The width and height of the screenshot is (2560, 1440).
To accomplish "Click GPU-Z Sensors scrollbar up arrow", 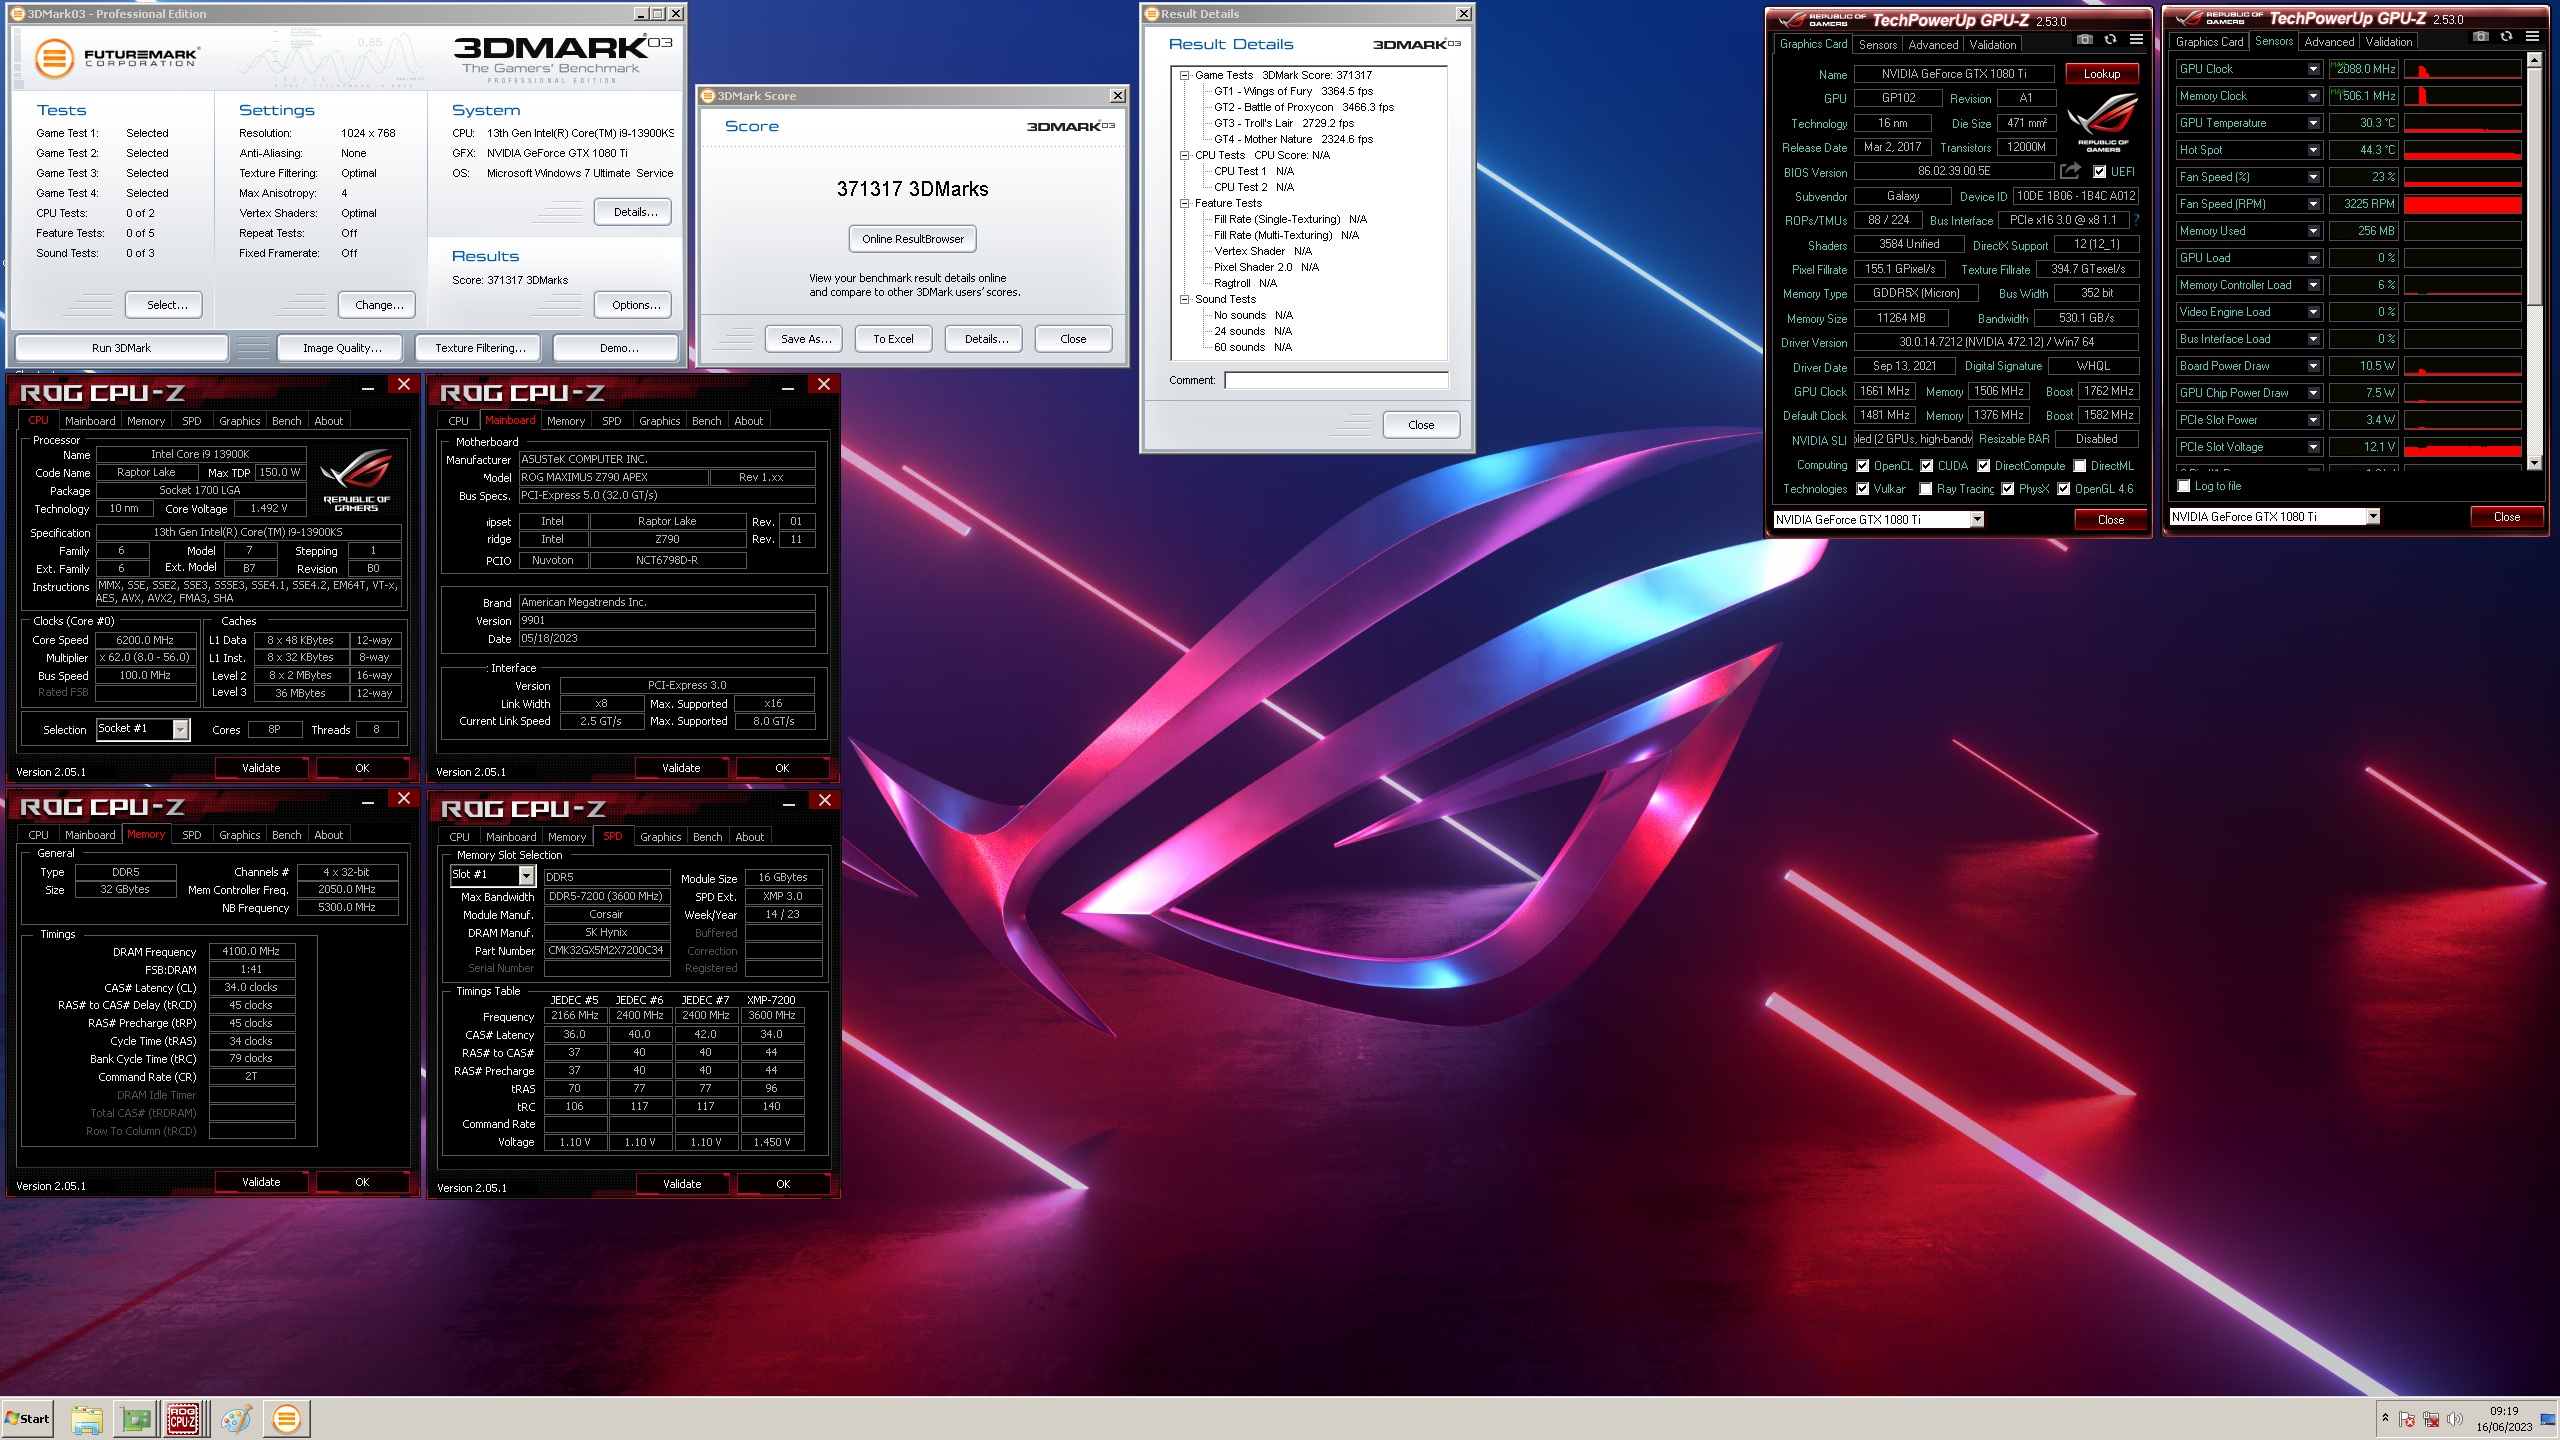I will 2534,60.
